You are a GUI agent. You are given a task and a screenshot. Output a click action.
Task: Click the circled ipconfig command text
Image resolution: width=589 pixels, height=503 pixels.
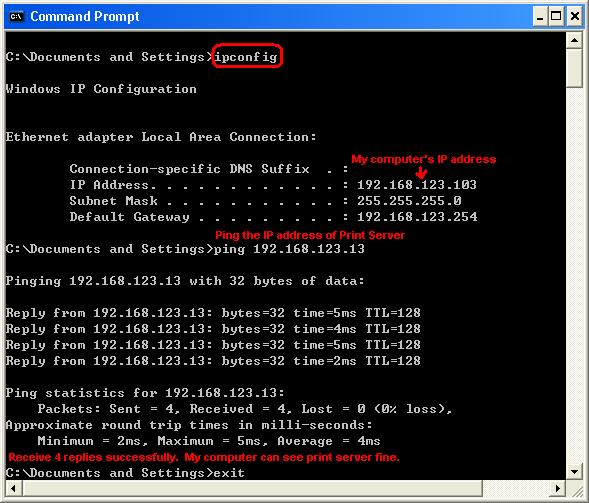pos(246,57)
